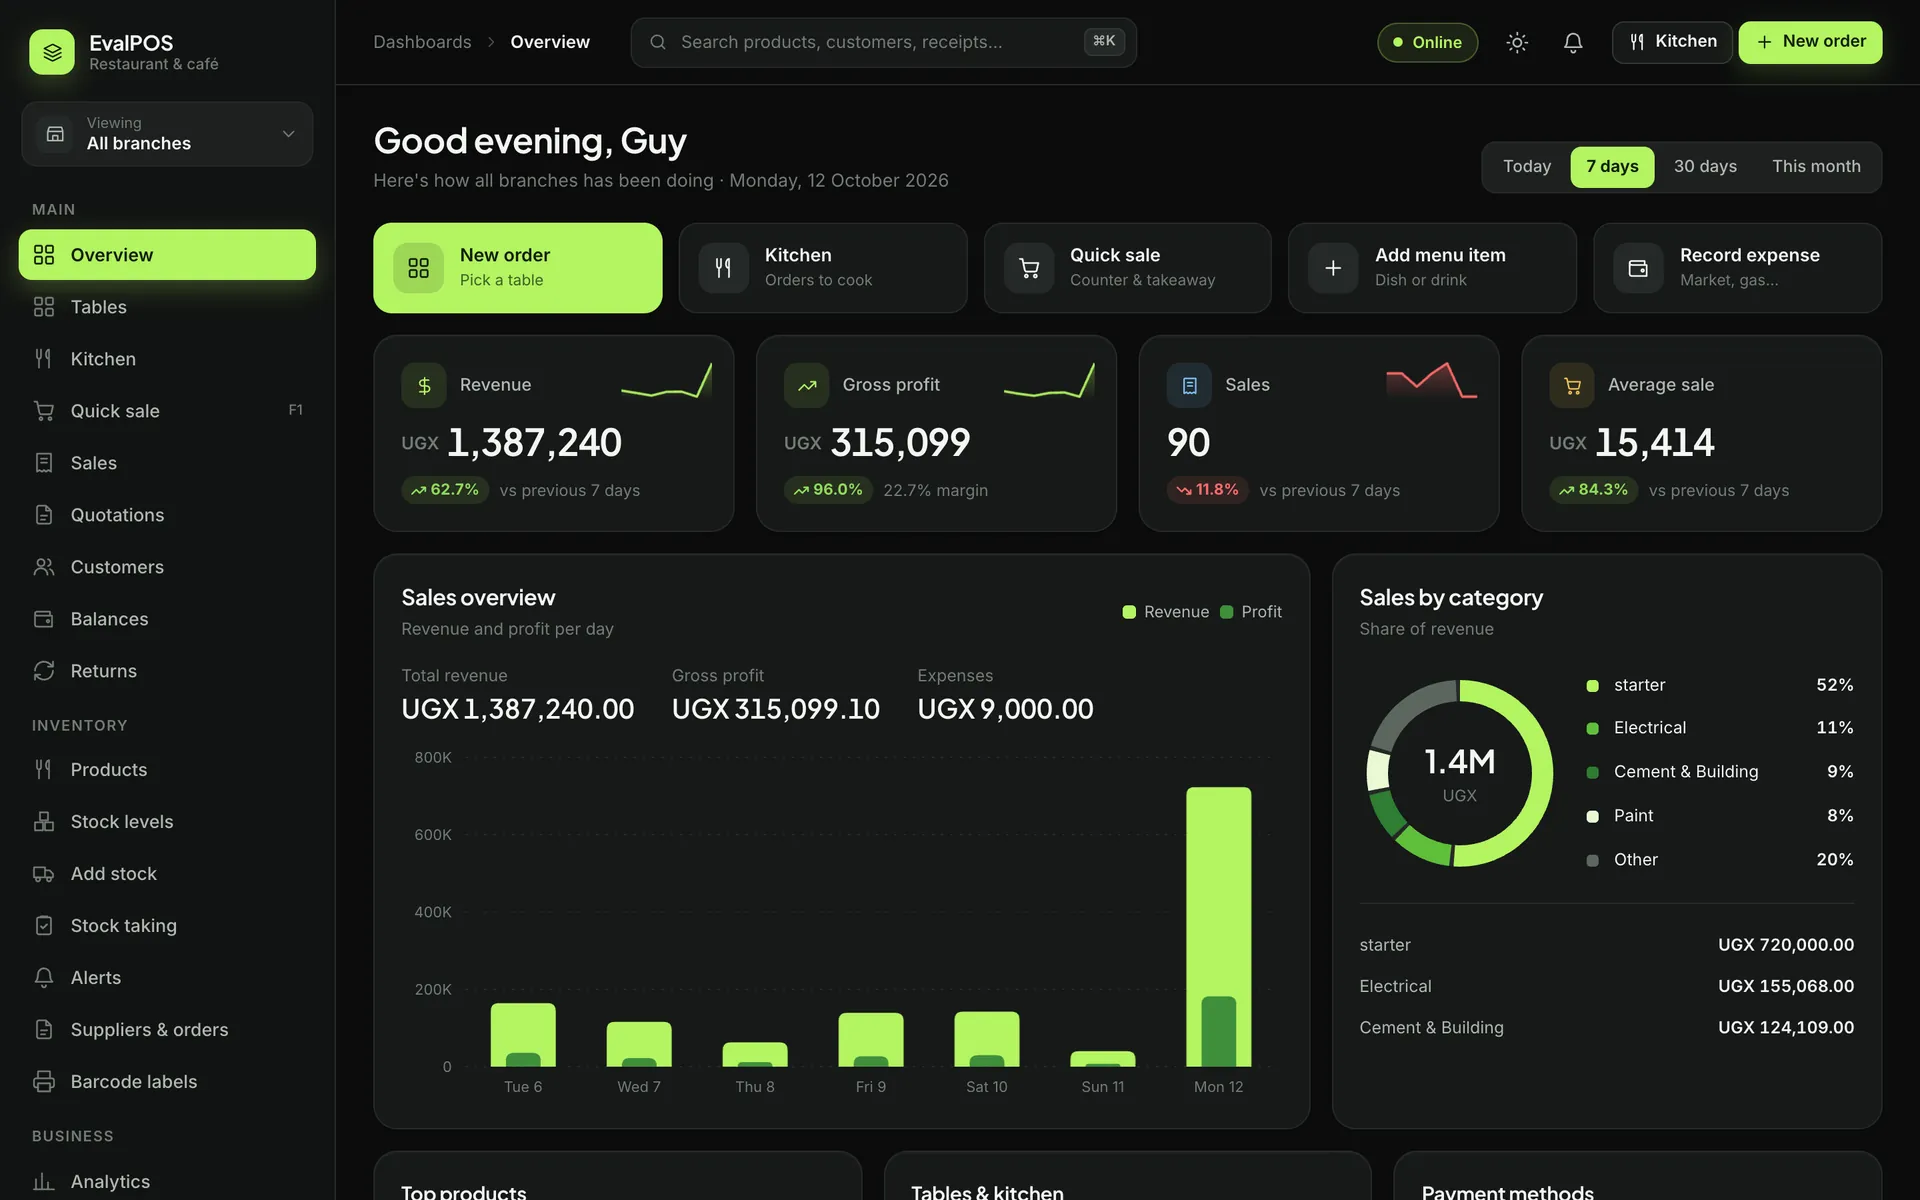Click the EvalPOS logo icon

[x=52, y=52]
